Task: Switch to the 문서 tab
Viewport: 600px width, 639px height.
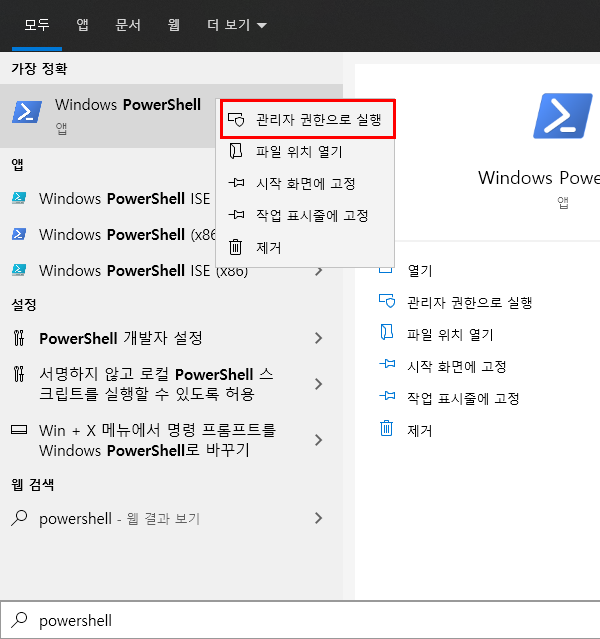Action: 128,25
